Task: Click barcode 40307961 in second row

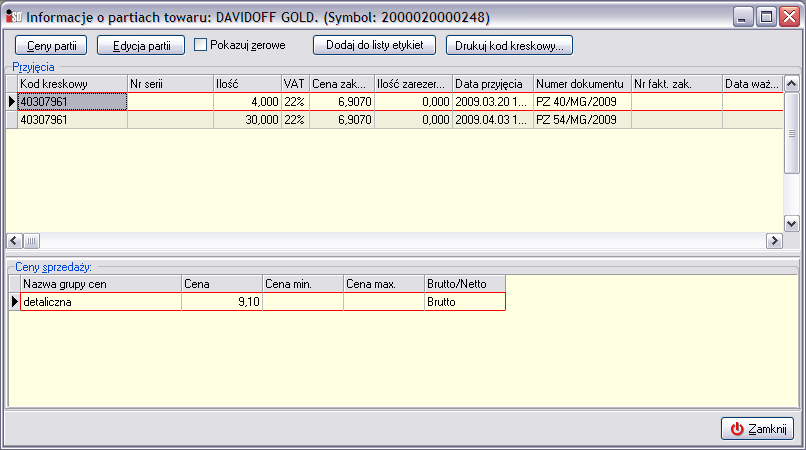Action: coord(72,120)
